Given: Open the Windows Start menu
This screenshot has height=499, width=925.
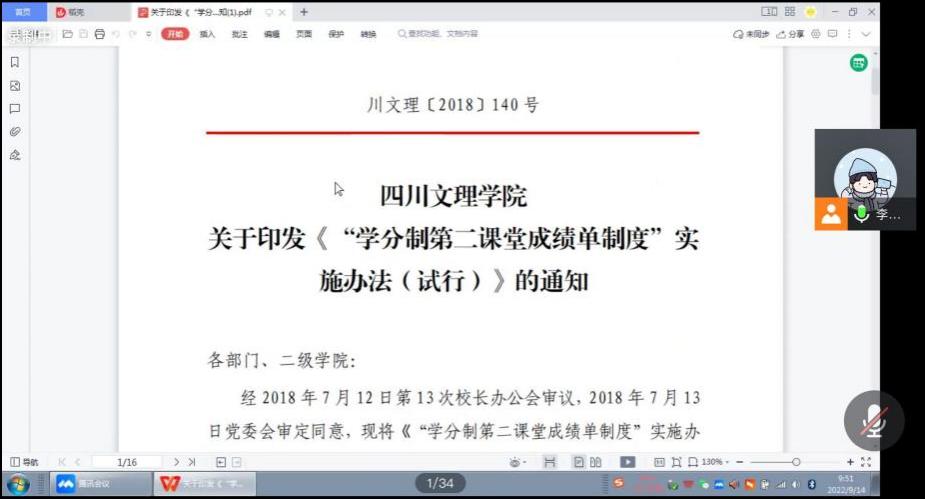Looking at the screenshot, I should [x=18, y=485].
